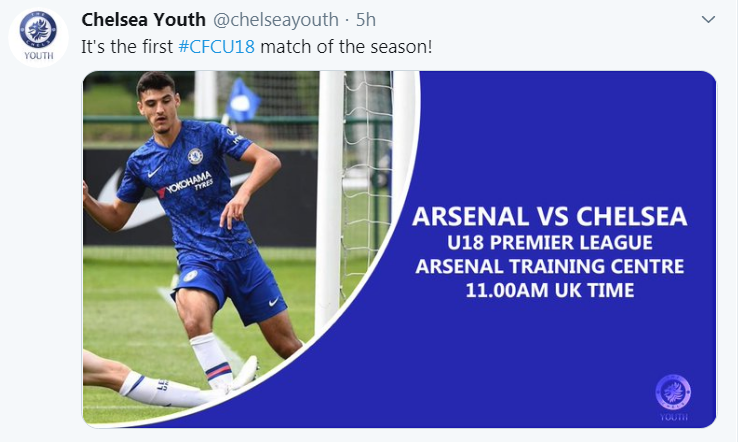Open the Chelsea Youth profile avatar
Viewport: 739px width, 442px height.
38,37
